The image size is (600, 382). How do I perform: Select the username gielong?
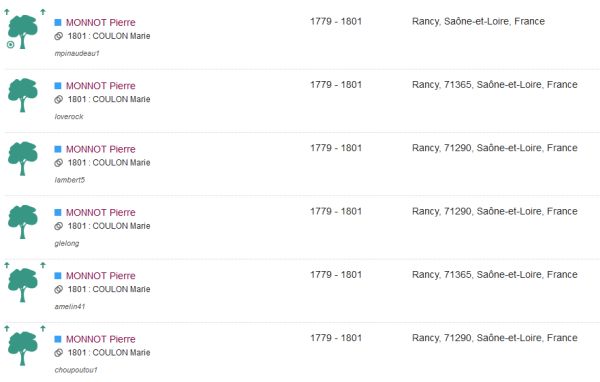coord(67,243)
